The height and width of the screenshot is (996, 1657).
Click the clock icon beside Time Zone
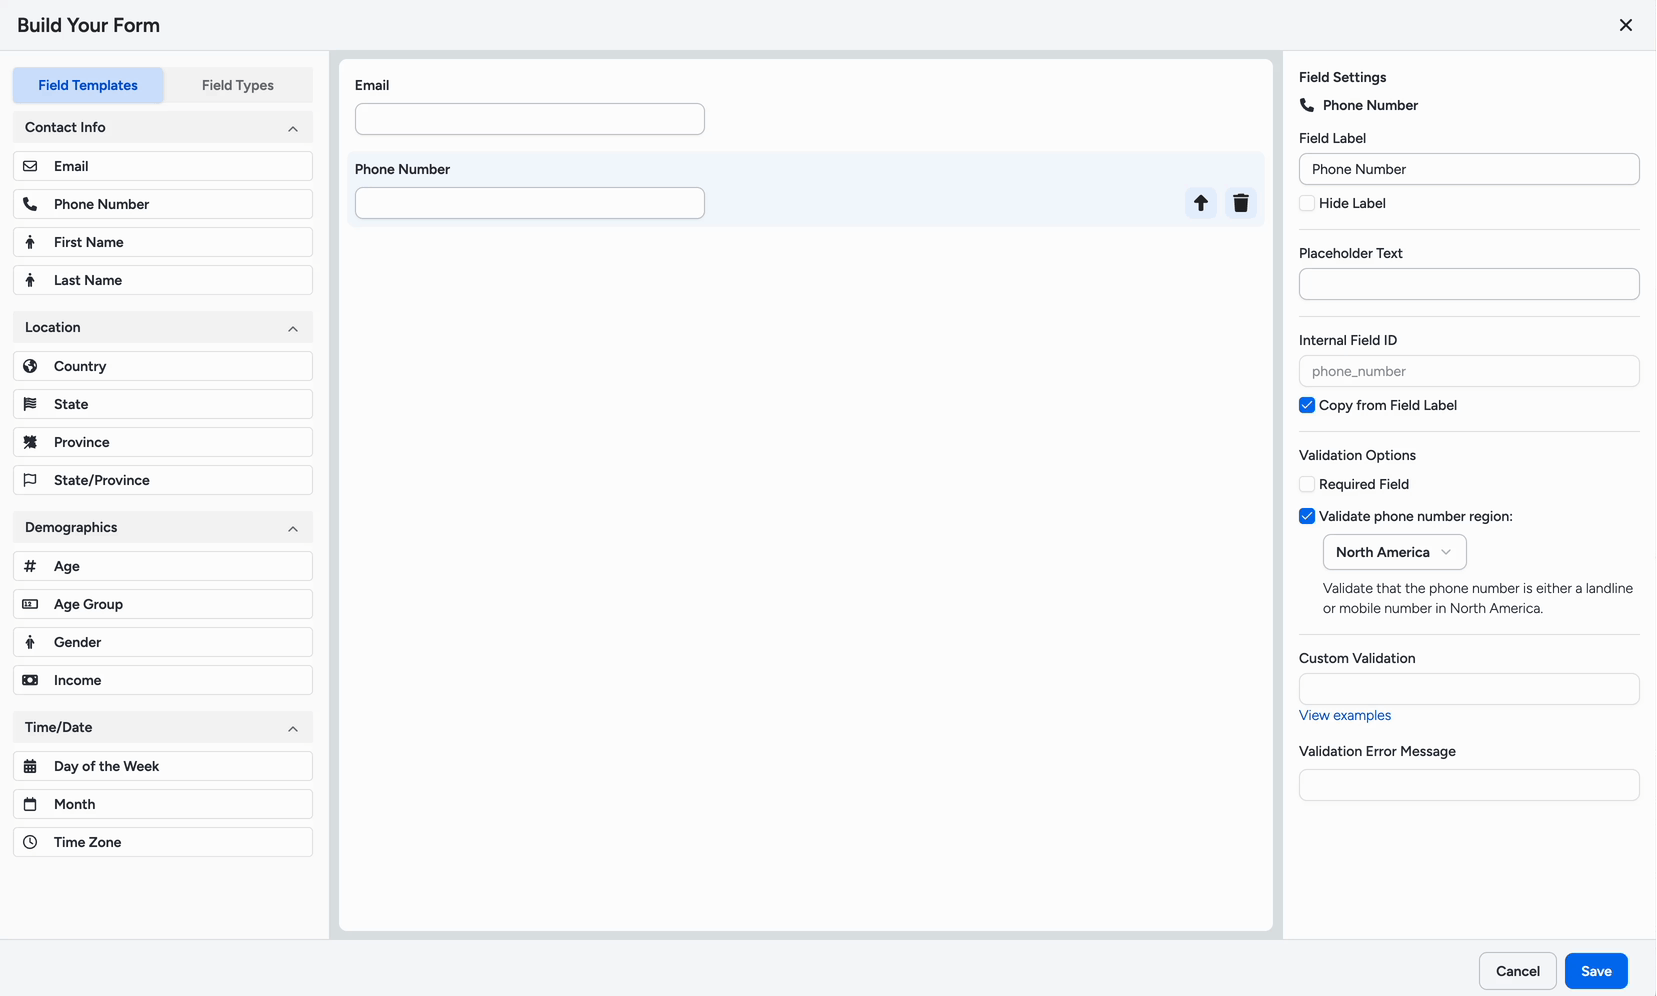[x=30, y=842]
